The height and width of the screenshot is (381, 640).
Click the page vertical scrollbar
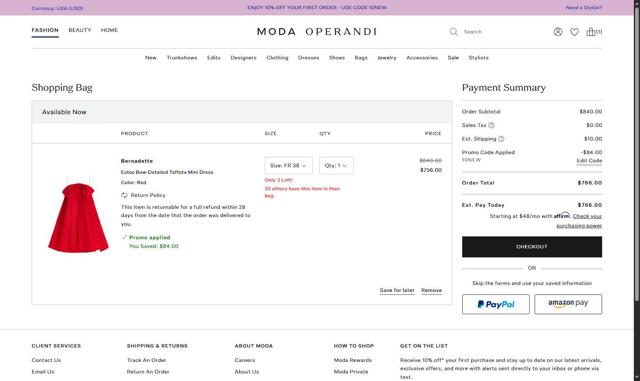[637, 155]
